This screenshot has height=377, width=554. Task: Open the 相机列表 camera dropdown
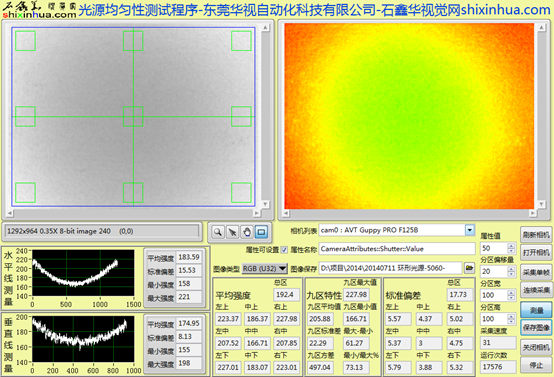coord(470,230)
